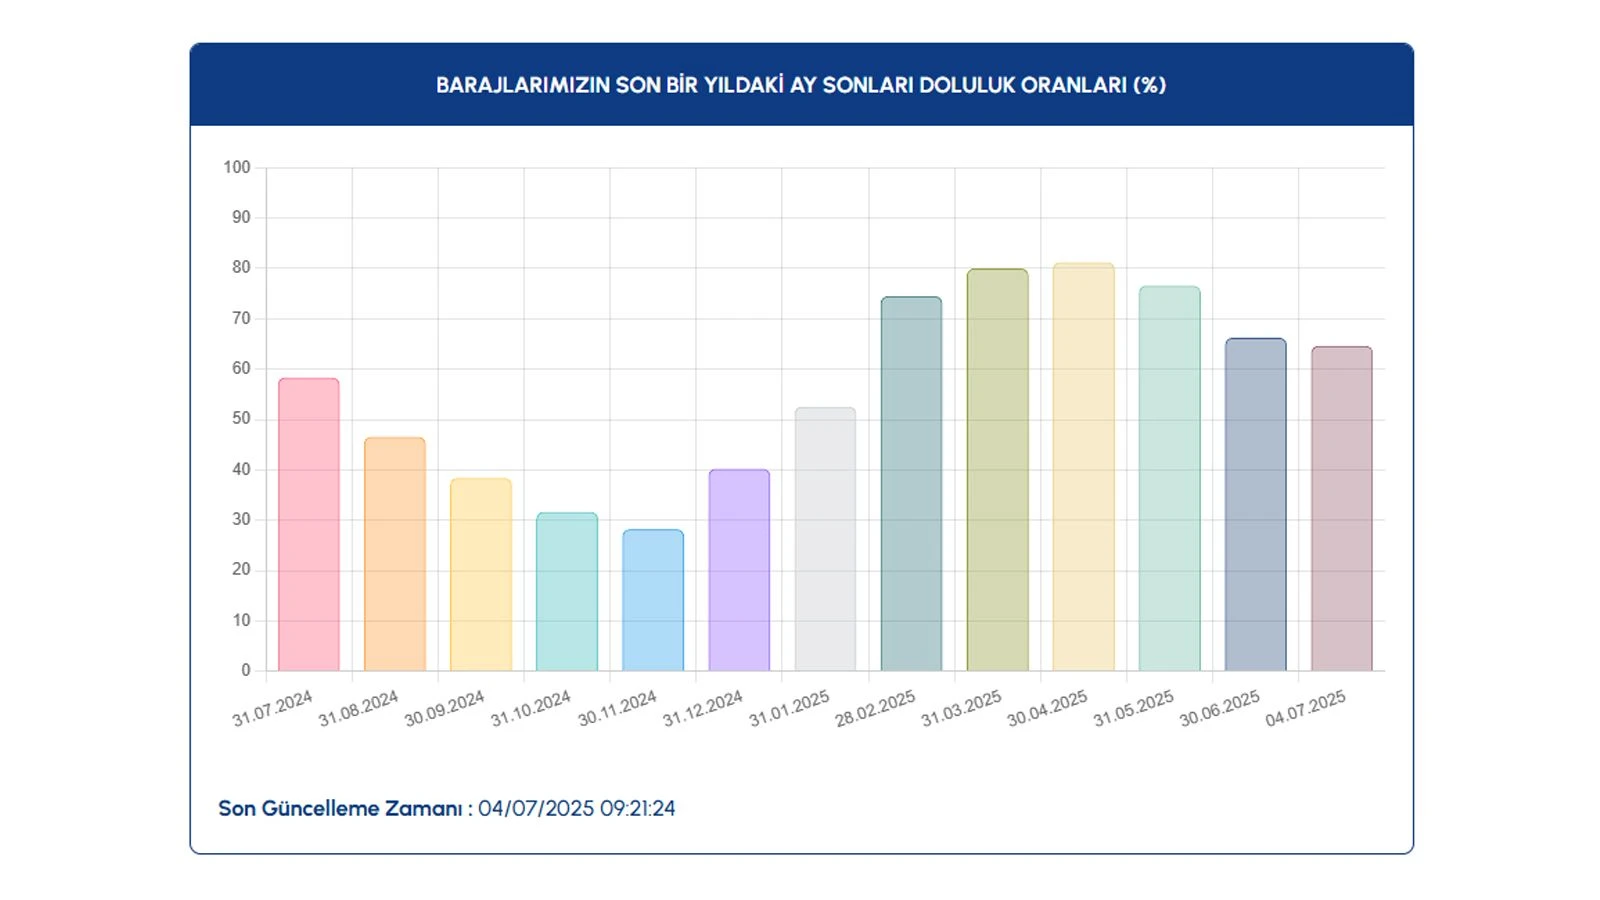
Task: Click the light gray bar for 31.01.2025
Action: (825, 539)
